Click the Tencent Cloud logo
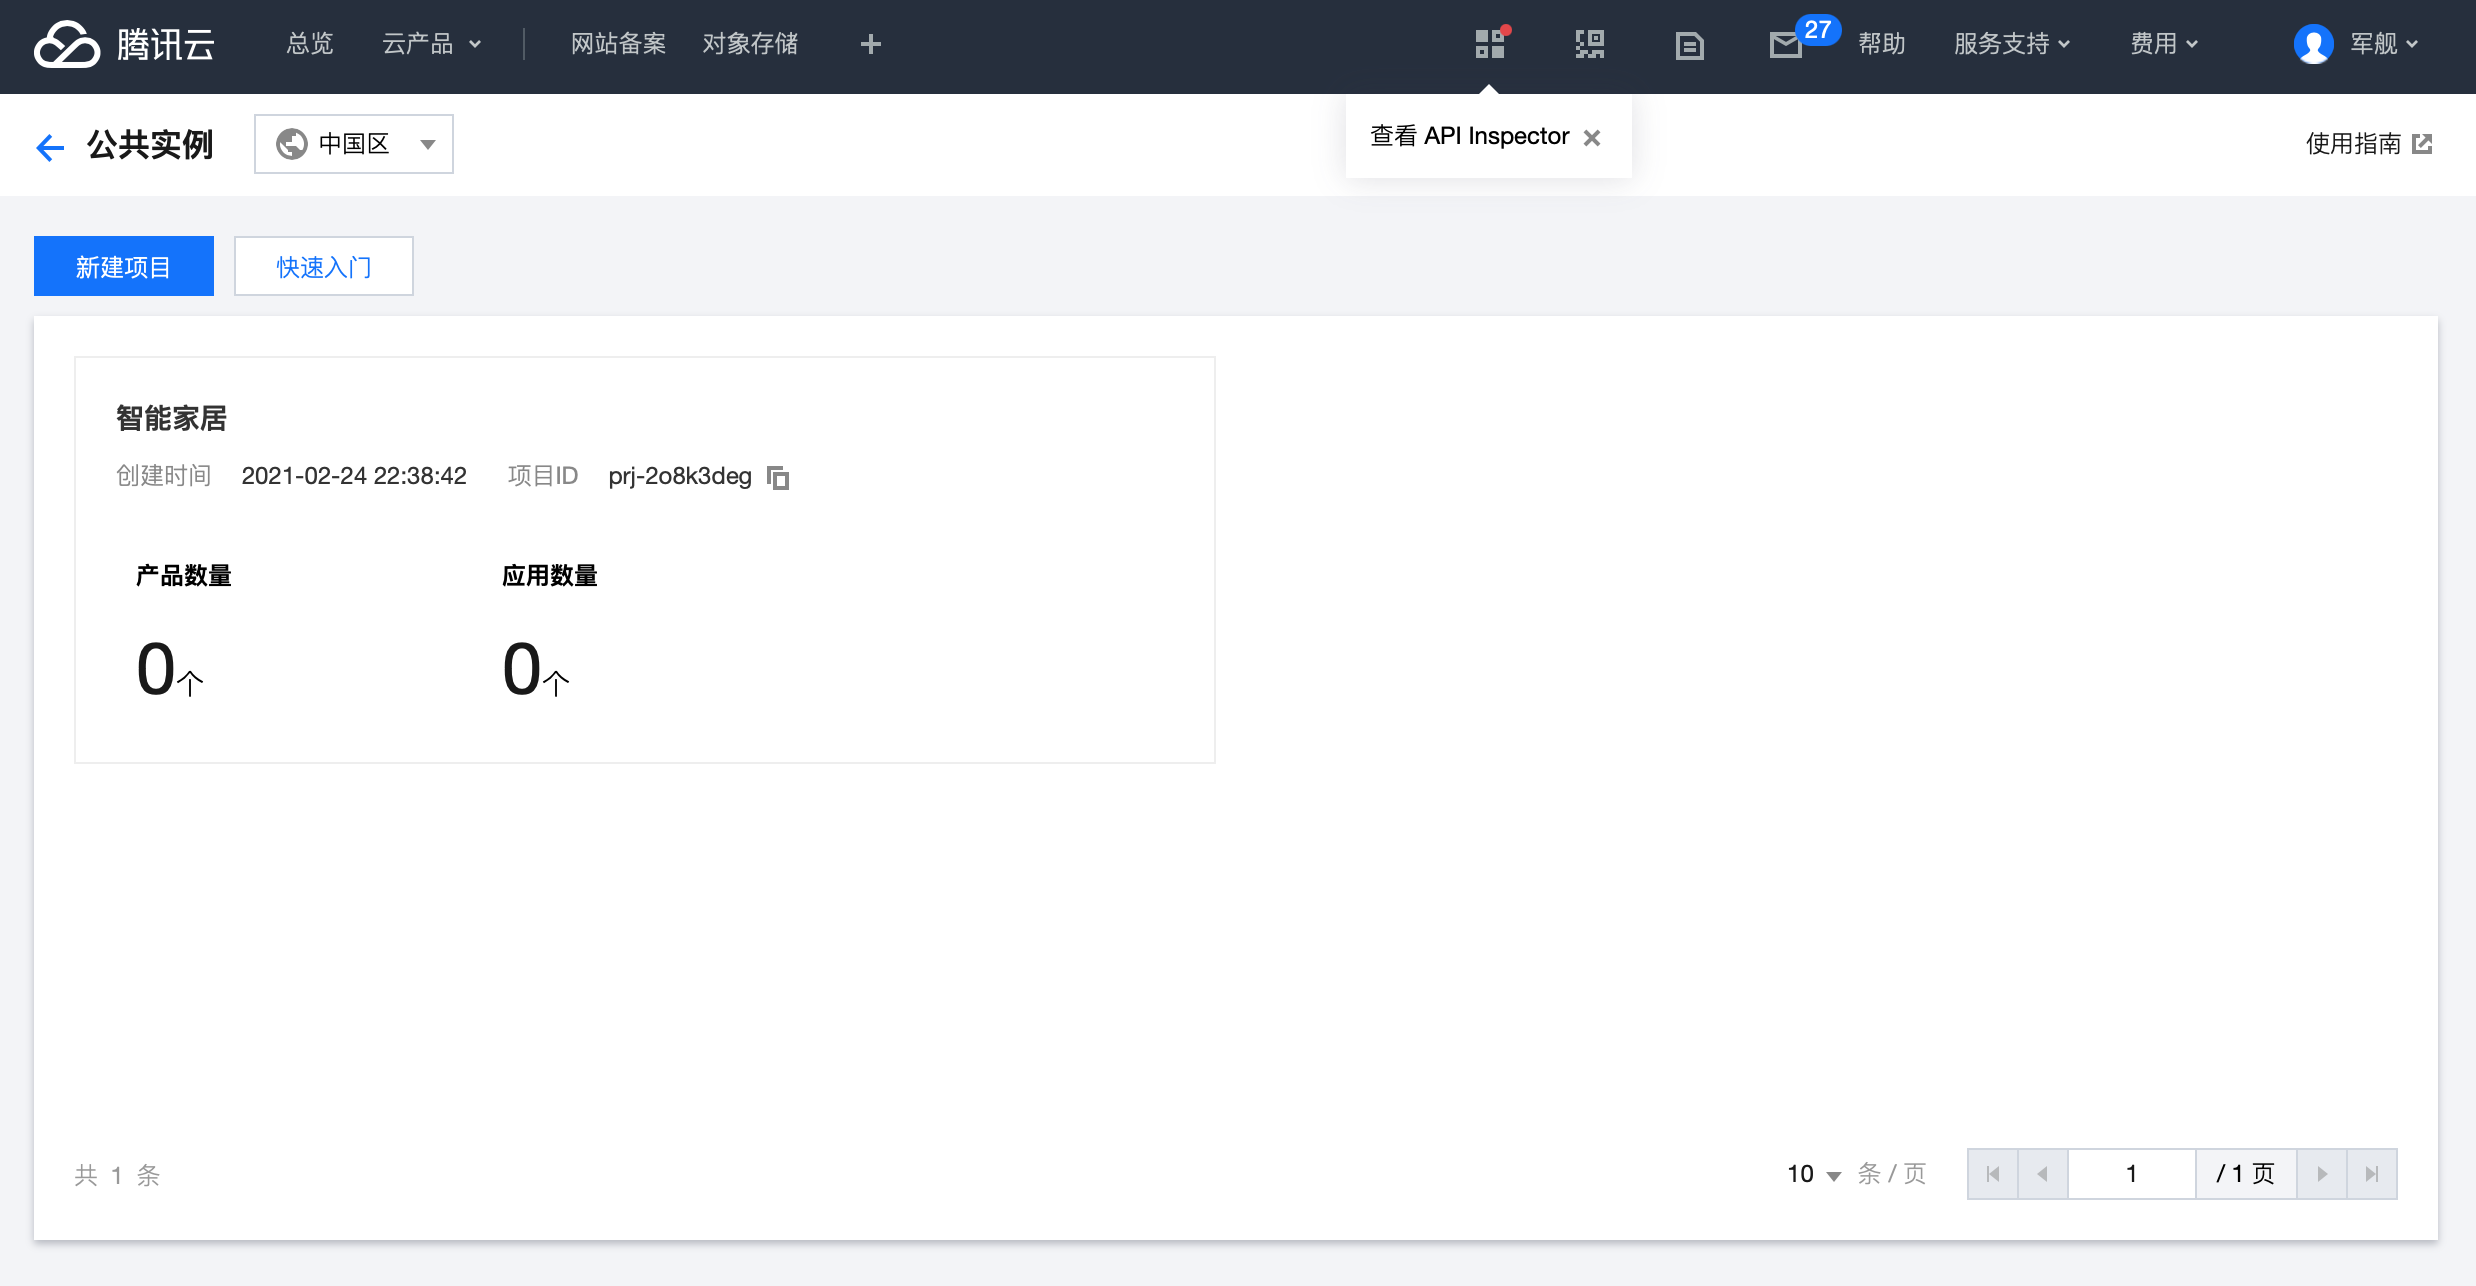2476x1286 pixels. 124,45
